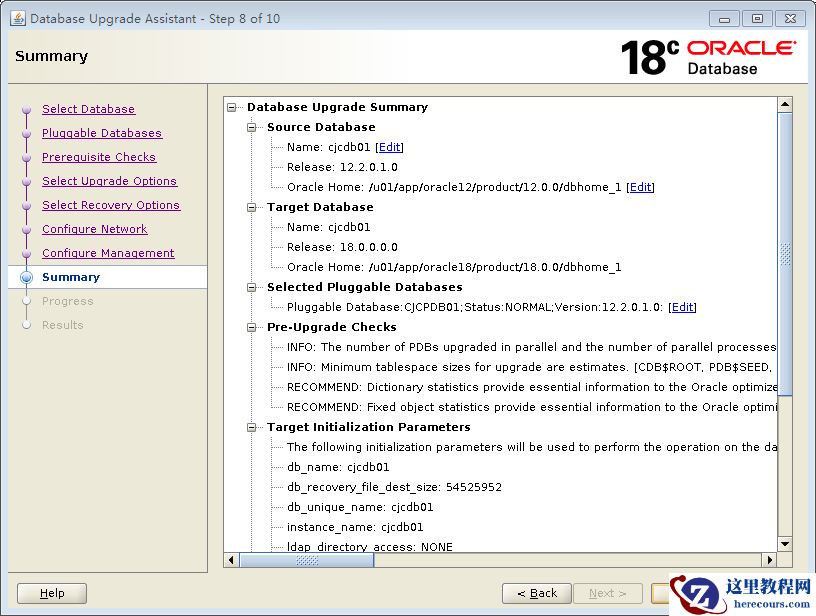This screenshot has height=616, width=816.
Task: Select the target 'Name: cjcdb01' row
Action: click(328, 227)
